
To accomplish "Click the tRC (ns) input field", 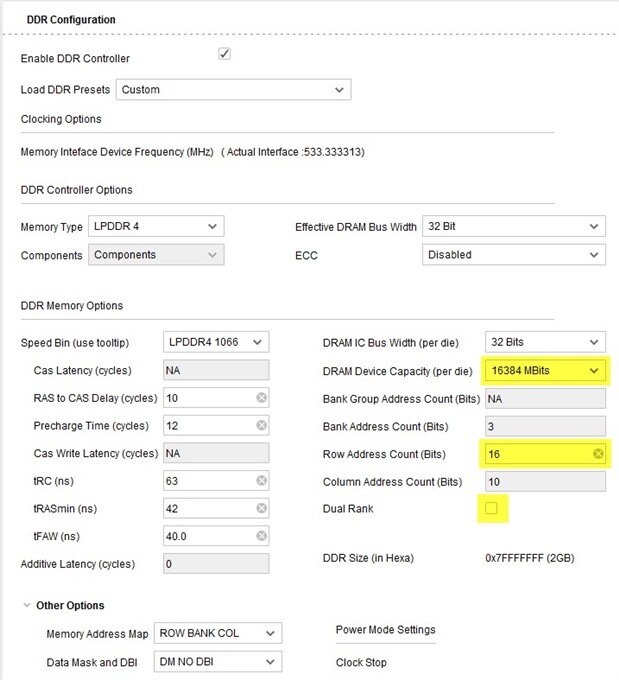I will 207,481.
